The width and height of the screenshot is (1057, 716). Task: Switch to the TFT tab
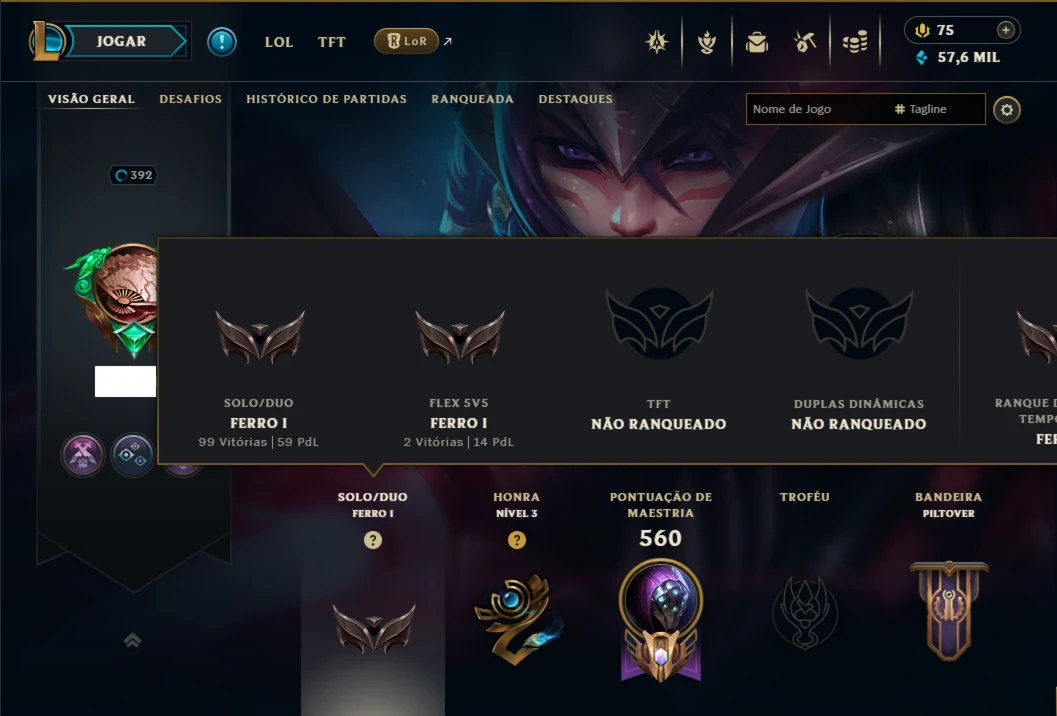(x=332, y=42)
